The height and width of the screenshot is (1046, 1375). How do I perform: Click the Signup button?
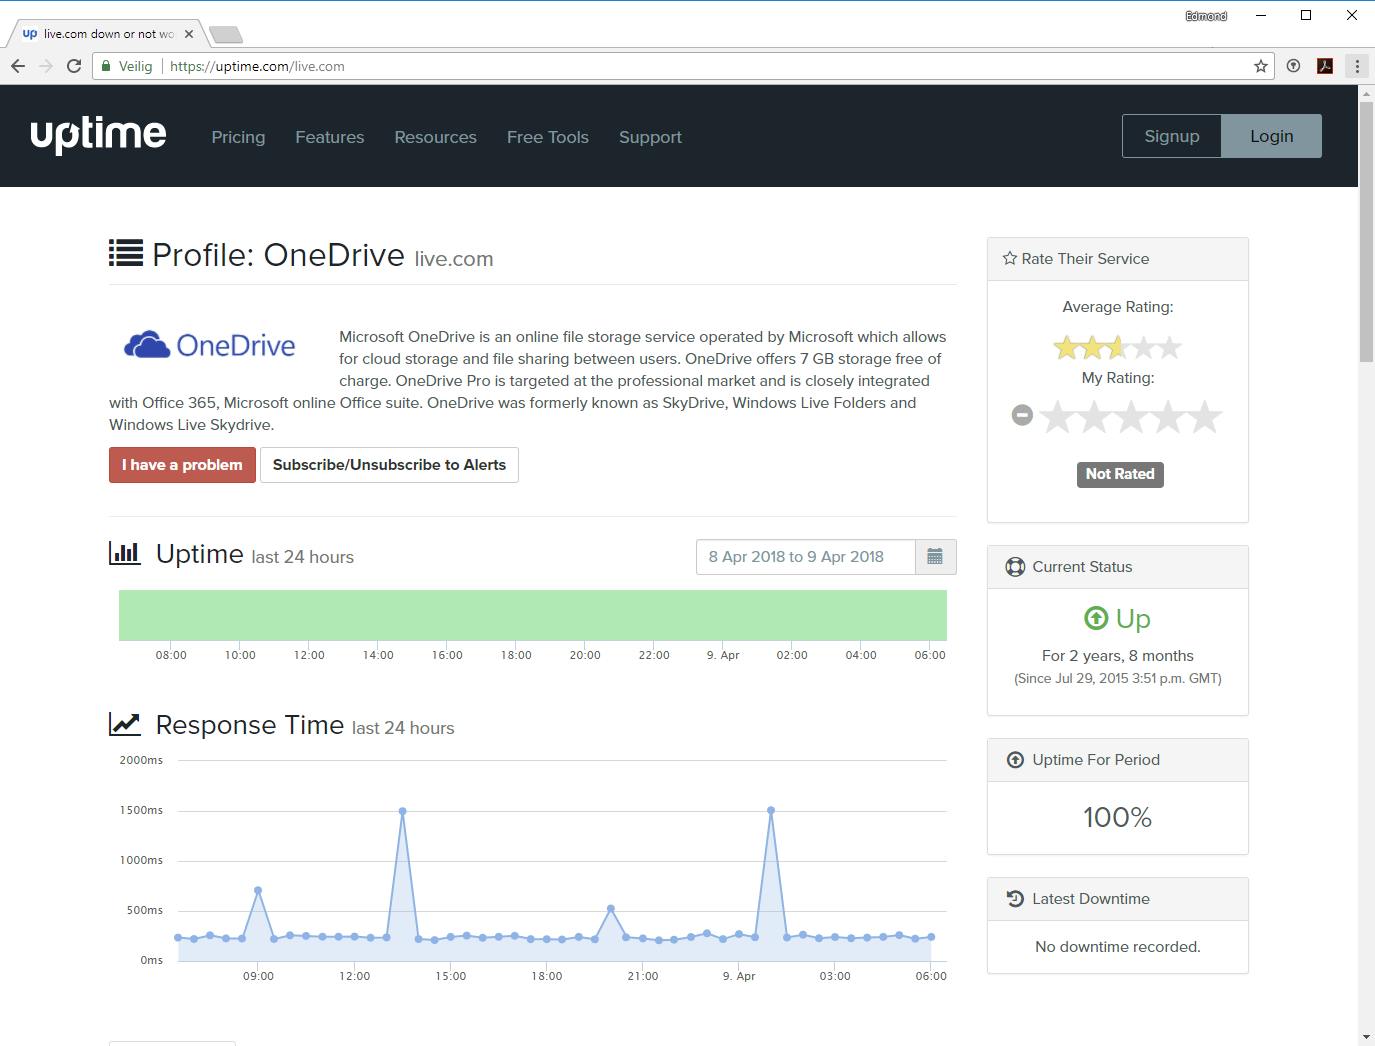[1172, 136]
